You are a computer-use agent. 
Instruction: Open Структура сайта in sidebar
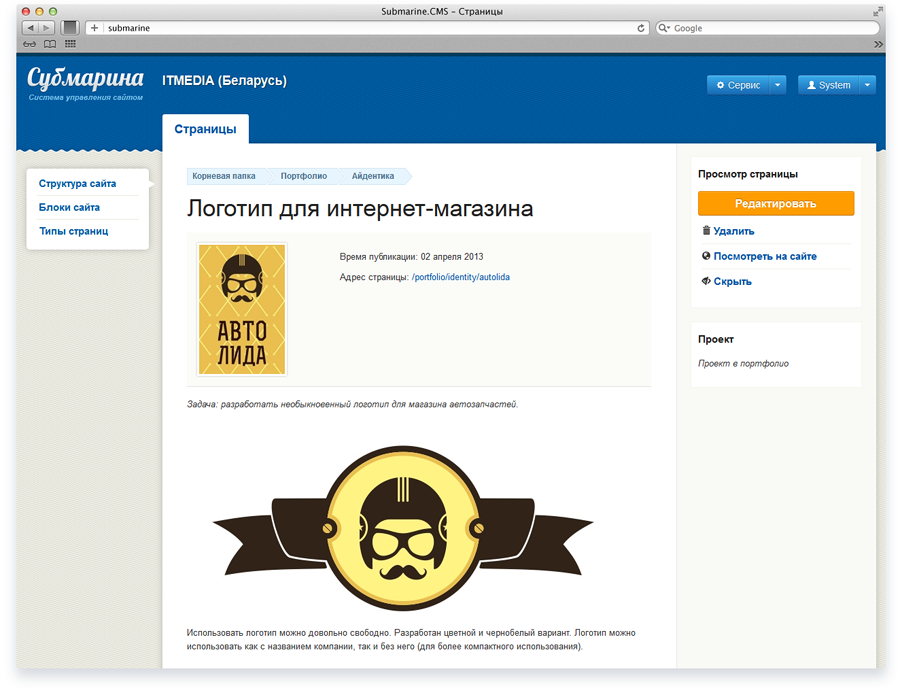77,184
